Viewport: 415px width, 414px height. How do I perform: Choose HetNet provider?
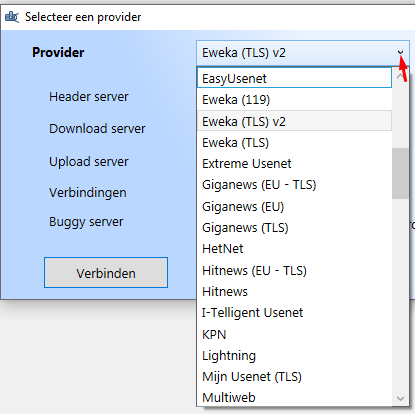[x=294, y=249]
